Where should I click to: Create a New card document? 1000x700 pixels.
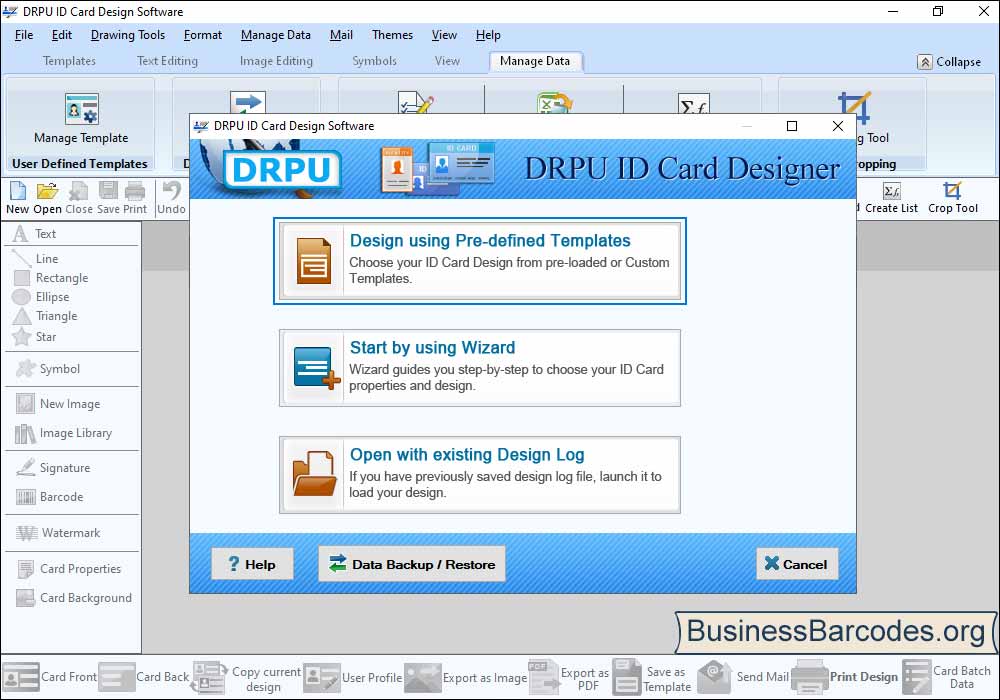18,198
